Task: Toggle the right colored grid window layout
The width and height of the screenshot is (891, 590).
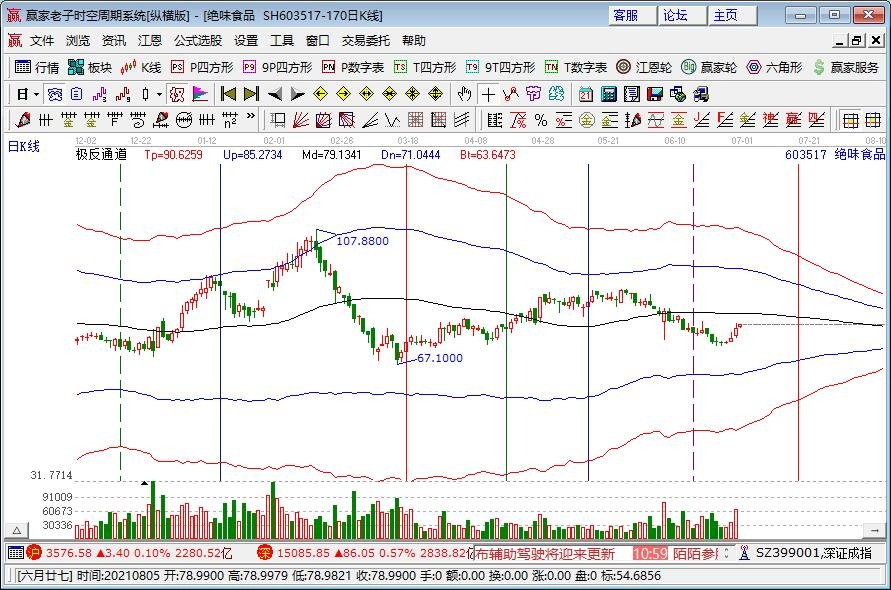Action: [873, 121]
